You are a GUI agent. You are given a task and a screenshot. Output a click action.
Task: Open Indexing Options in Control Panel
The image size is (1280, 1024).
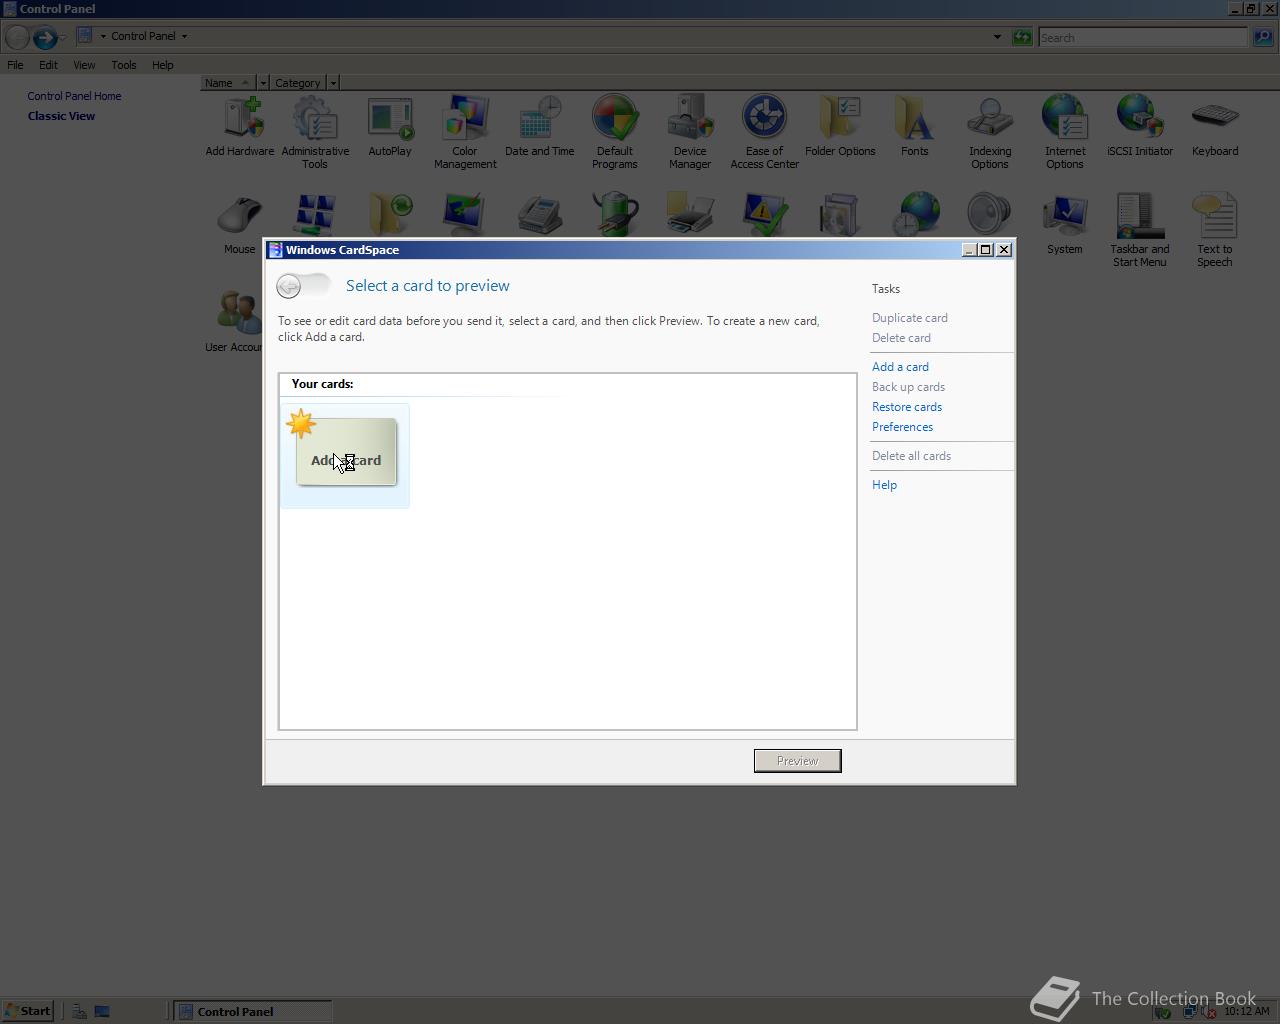point(990,133)
